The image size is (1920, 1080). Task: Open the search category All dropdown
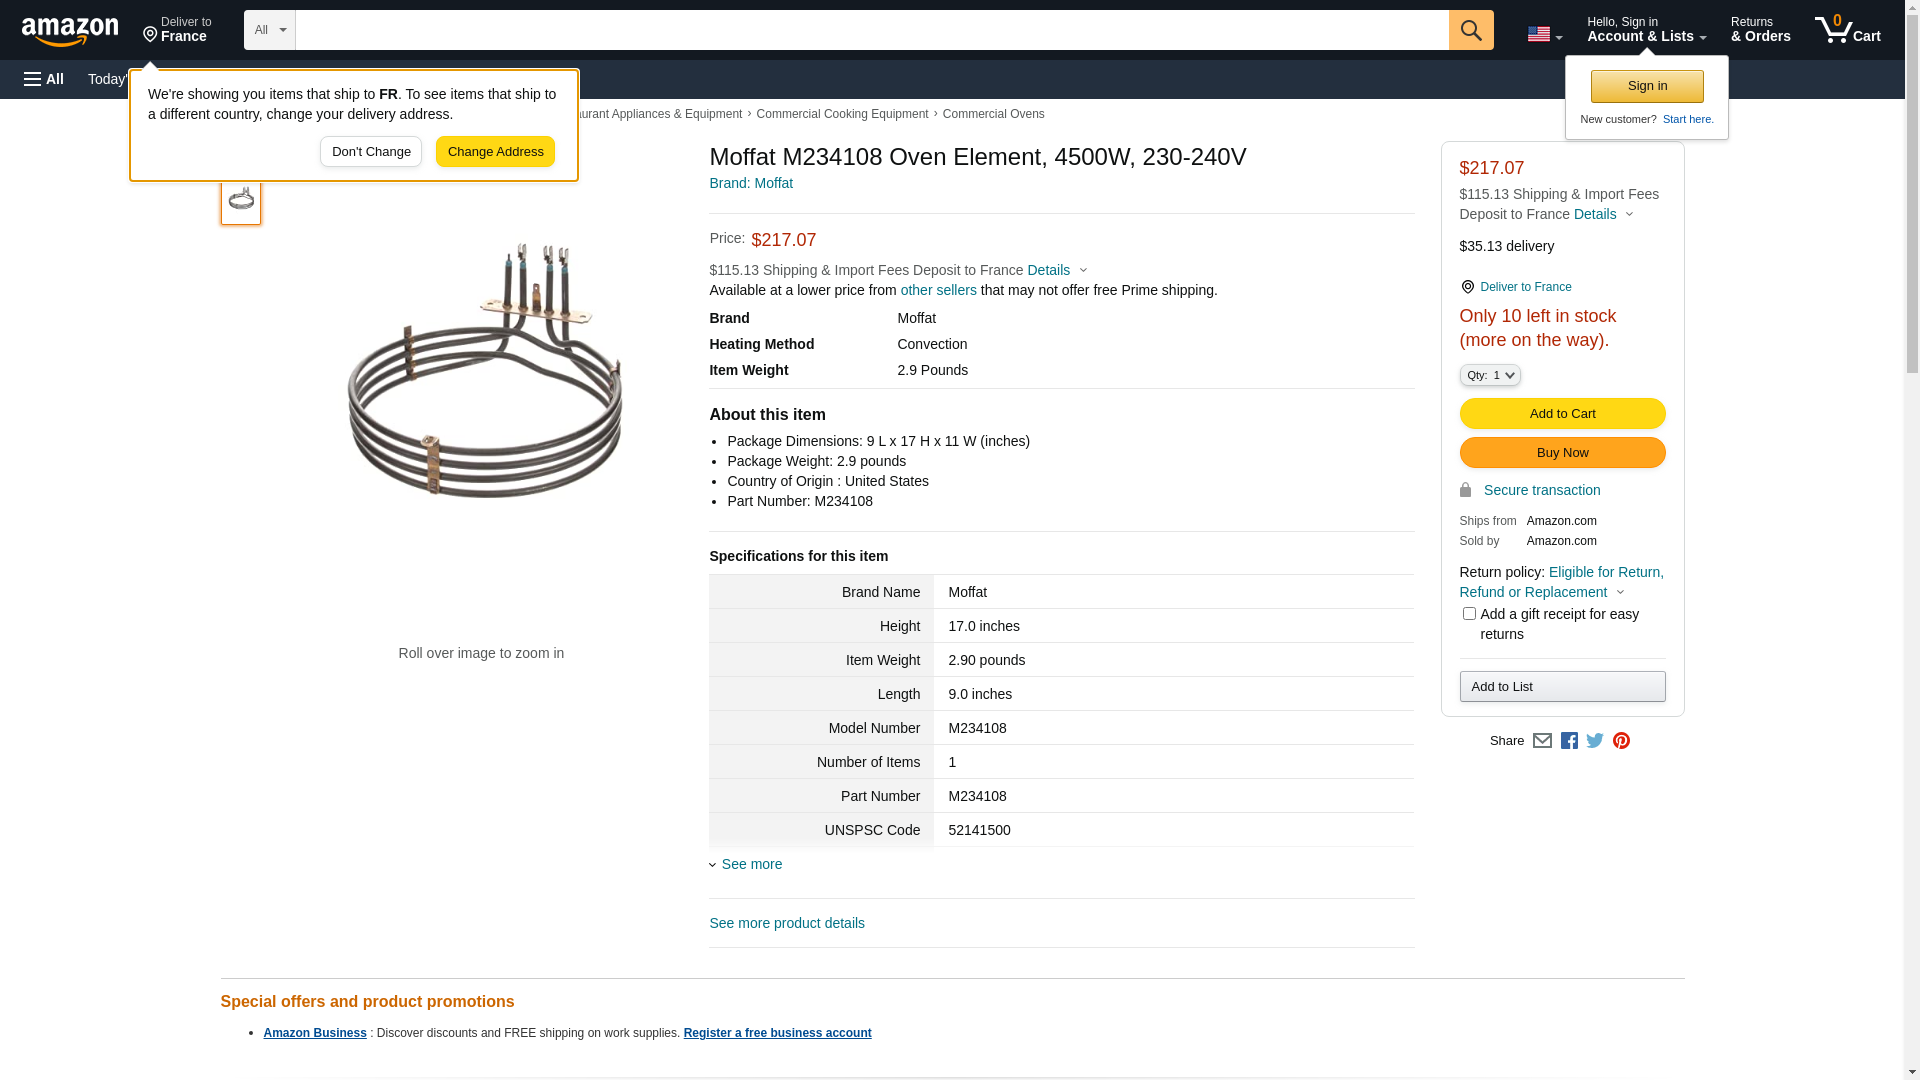tap(269, 30)
